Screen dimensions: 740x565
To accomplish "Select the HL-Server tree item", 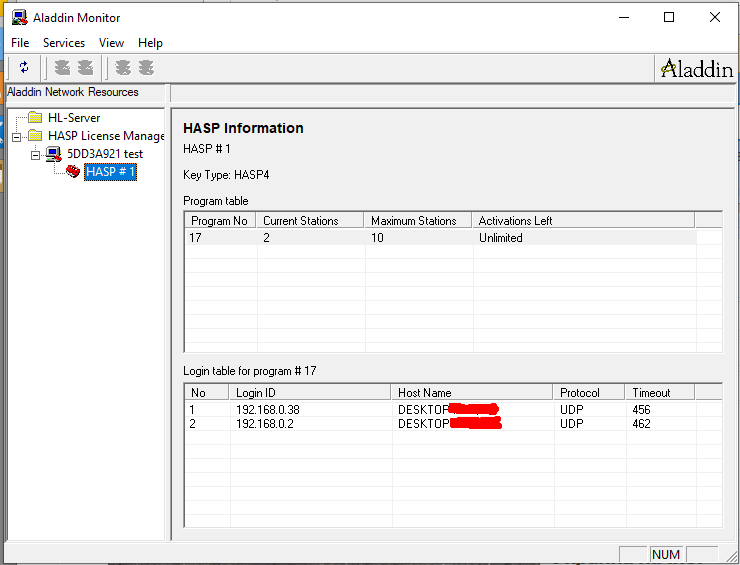I will point(74,118).
